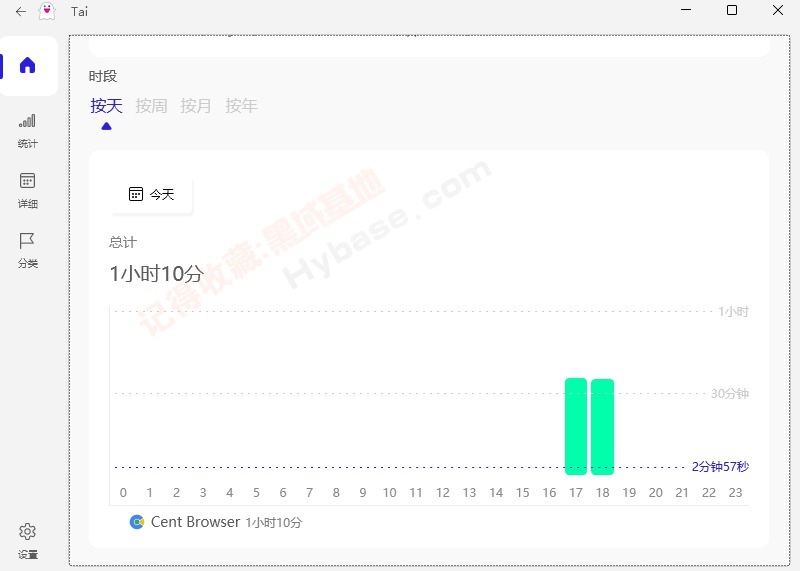Click the hour 23 axis label

735,492
